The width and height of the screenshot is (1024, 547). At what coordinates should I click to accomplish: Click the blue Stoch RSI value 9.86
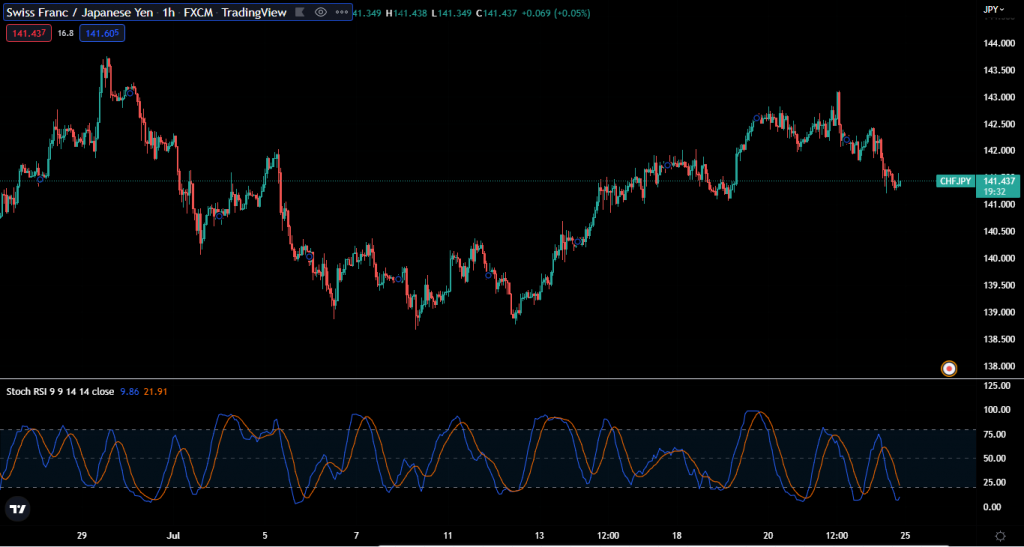point(130,391)
